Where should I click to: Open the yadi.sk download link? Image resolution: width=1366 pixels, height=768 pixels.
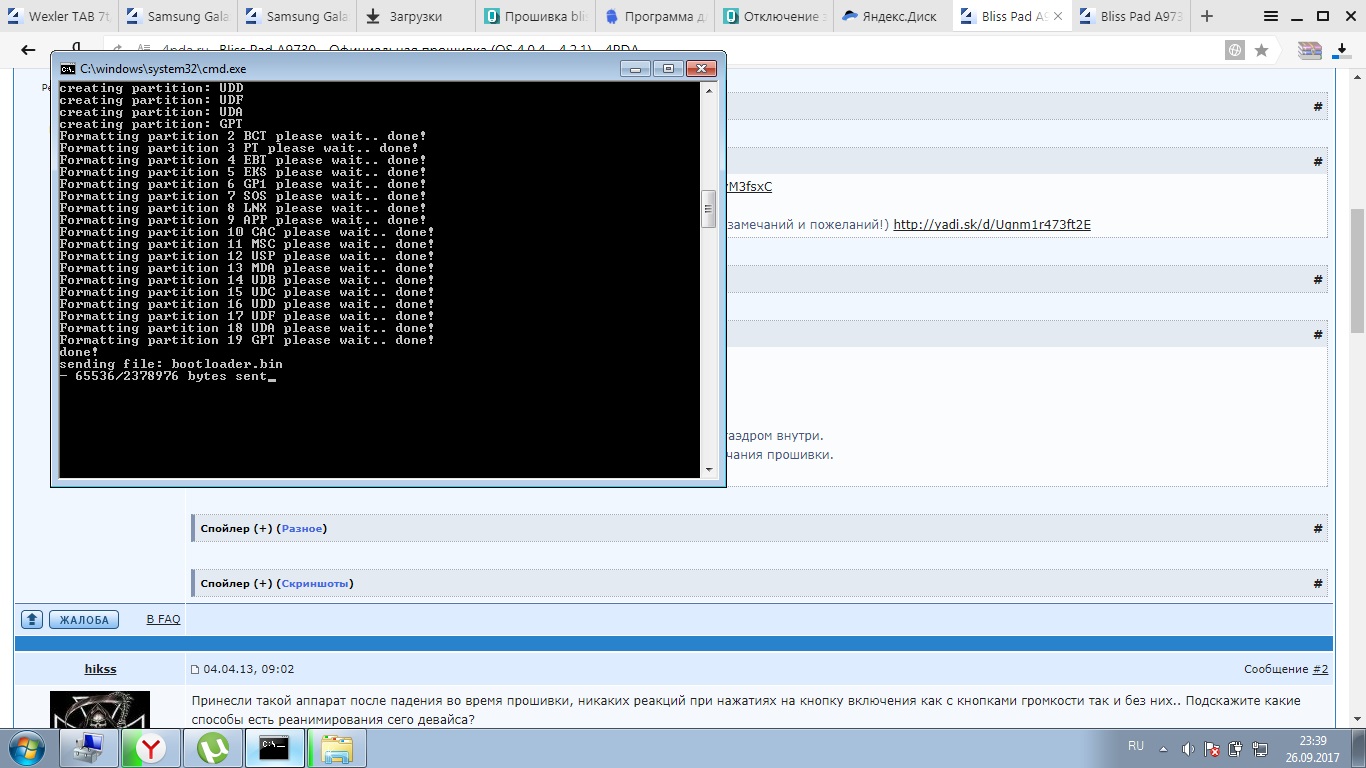pyautogui.click(x=991, y=224)
